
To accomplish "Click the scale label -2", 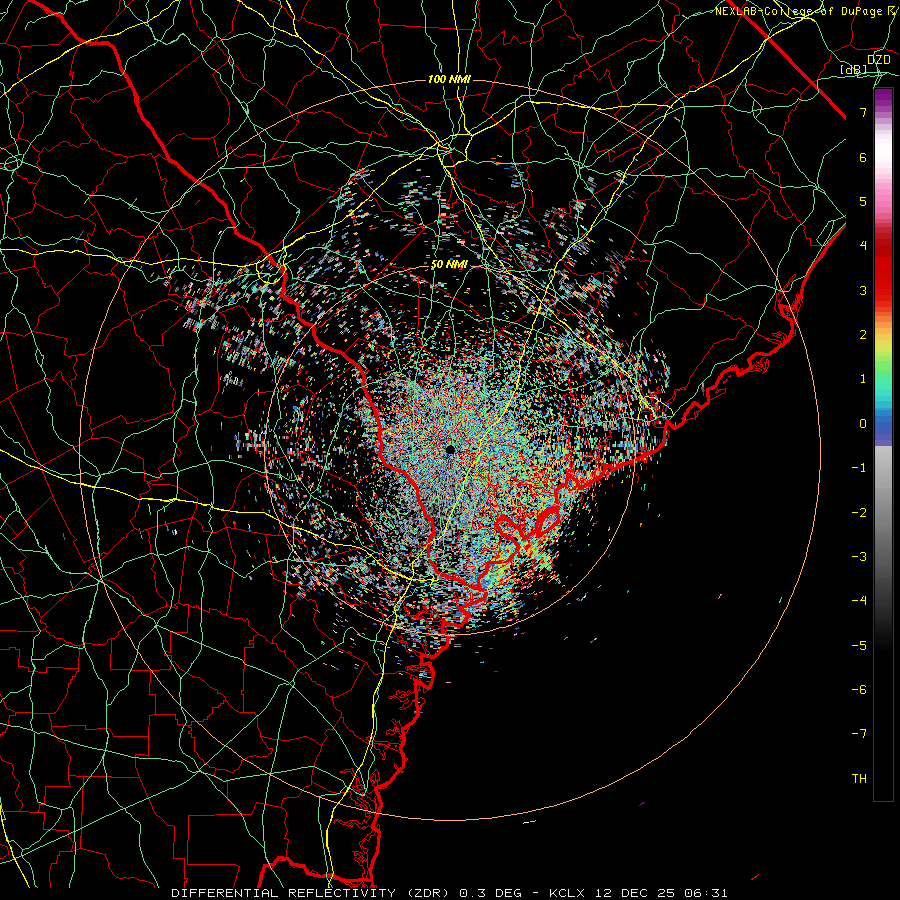I will point(859,513).
